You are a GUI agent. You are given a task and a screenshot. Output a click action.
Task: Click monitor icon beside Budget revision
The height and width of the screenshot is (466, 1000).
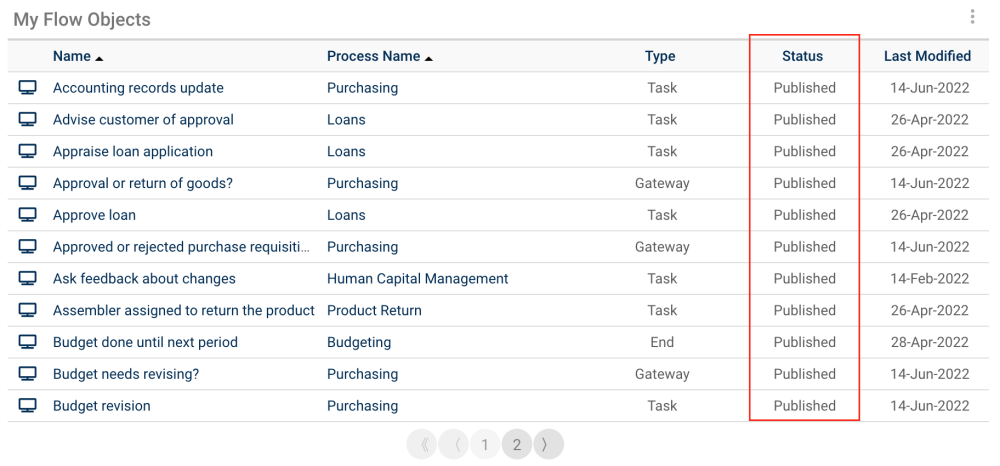[x=28, y=406]
